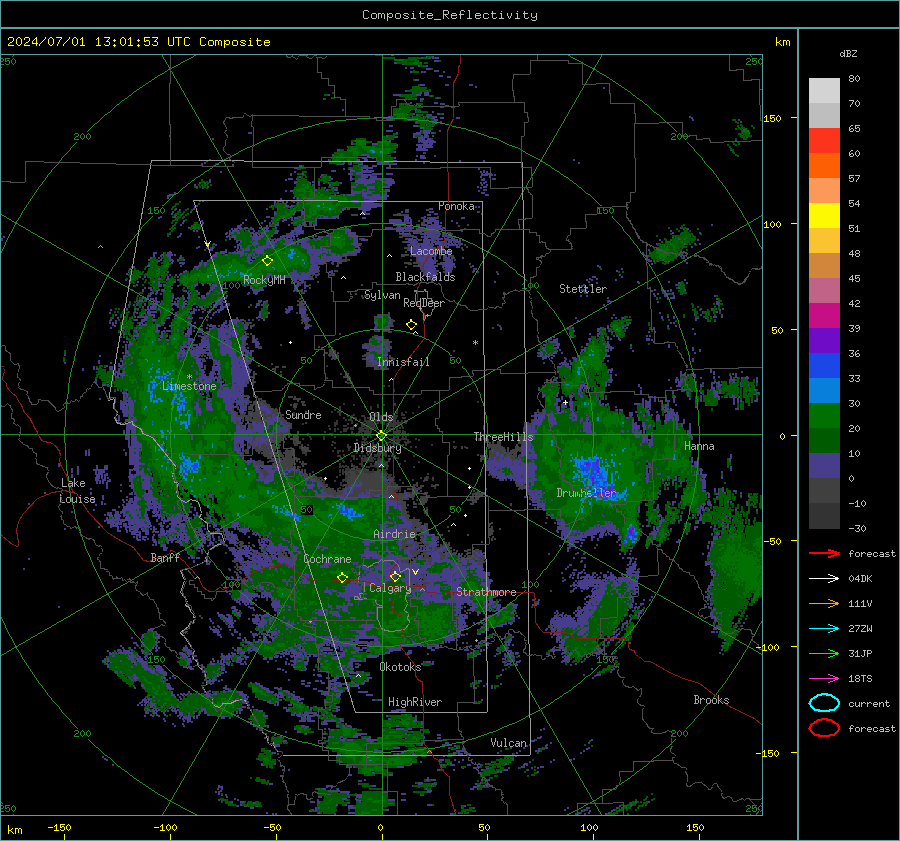This screenshot has width=900, height=841.
Task: Click the Didsbury town label
Action: [378, 448]
